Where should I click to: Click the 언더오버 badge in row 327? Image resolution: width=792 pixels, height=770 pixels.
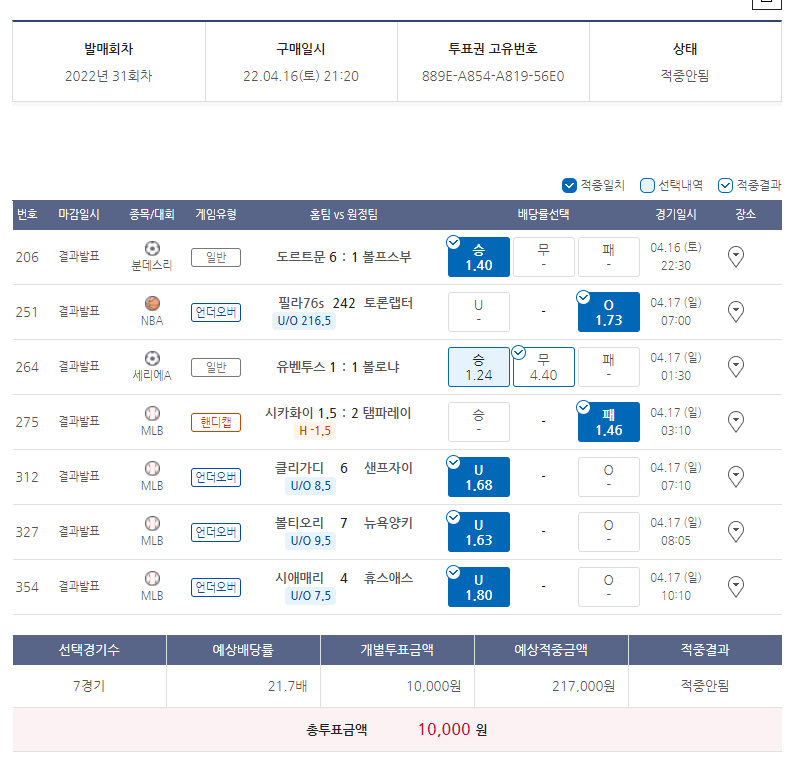coord(216,533)
